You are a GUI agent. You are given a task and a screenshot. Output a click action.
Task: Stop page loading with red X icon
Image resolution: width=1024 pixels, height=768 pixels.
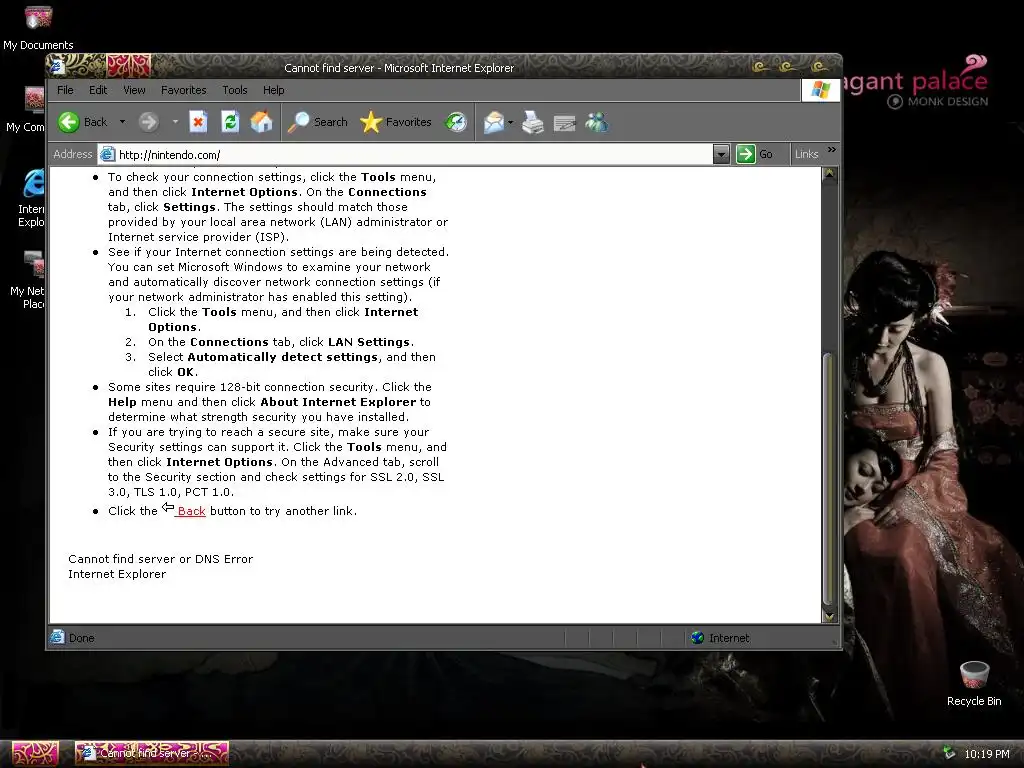tap(199, 122)
